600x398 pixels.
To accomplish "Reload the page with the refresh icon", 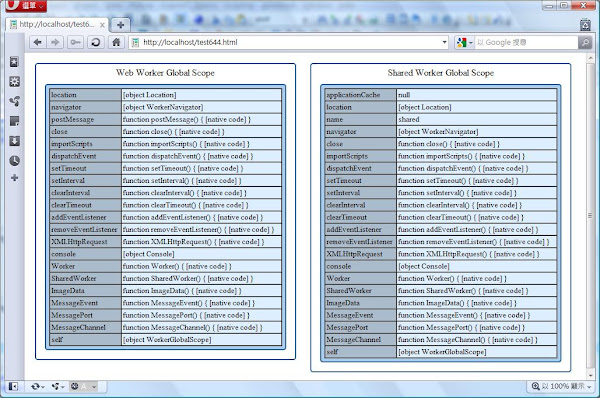I will pos(96,42).
